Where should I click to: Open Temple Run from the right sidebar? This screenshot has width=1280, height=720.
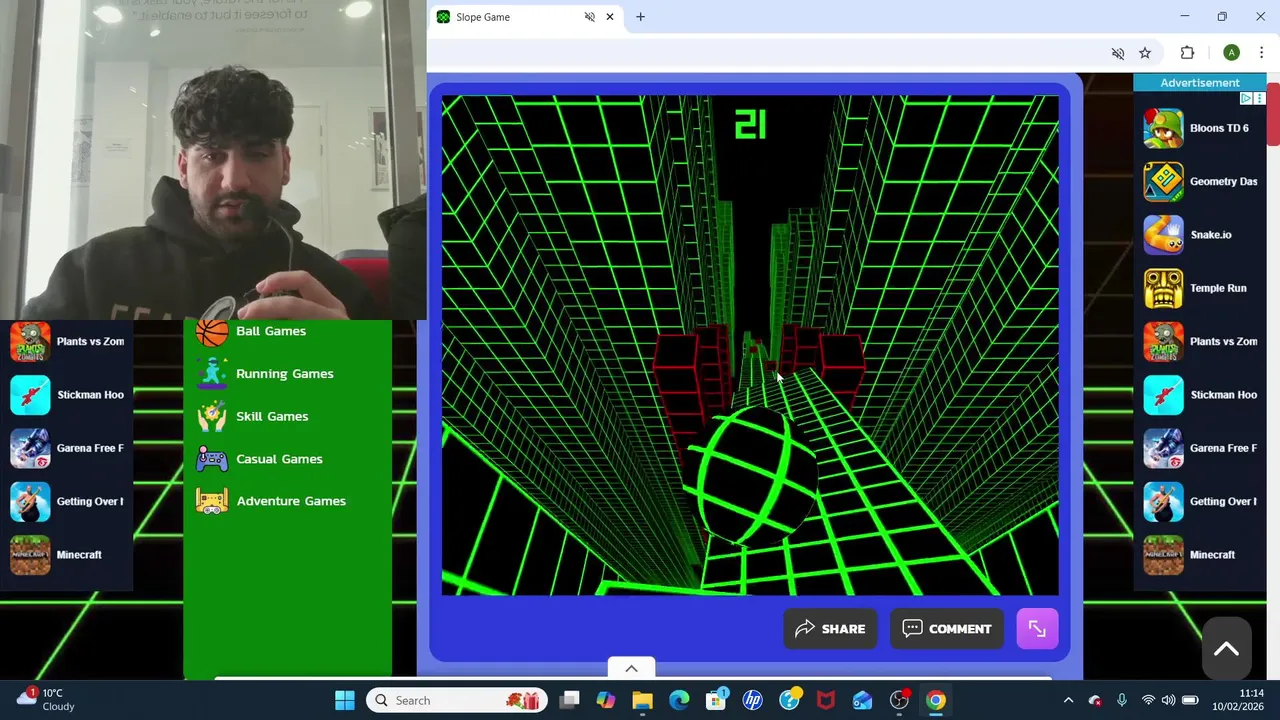1163,288
